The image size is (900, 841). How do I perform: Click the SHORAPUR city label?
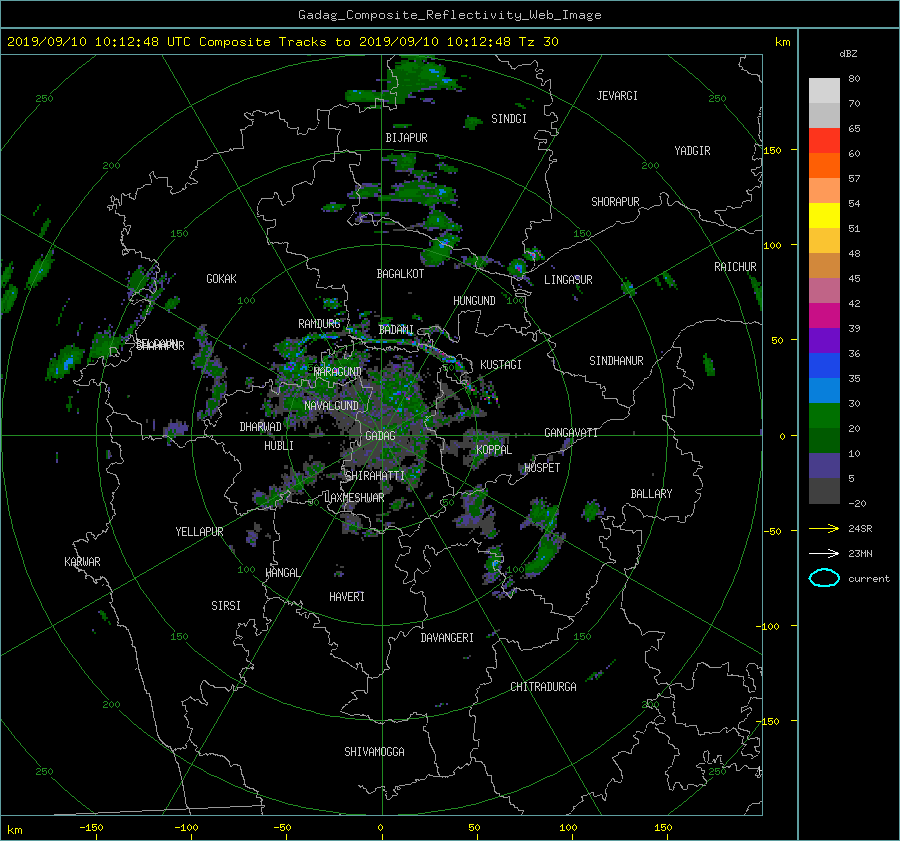click(x=615, y=202)
